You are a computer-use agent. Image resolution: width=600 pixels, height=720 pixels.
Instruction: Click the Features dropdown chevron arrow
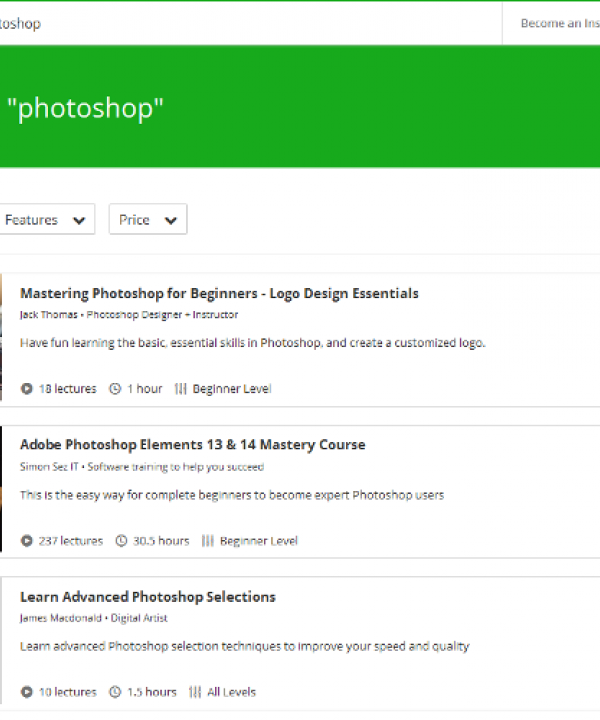pyautogui.click(x=79, y=221)
